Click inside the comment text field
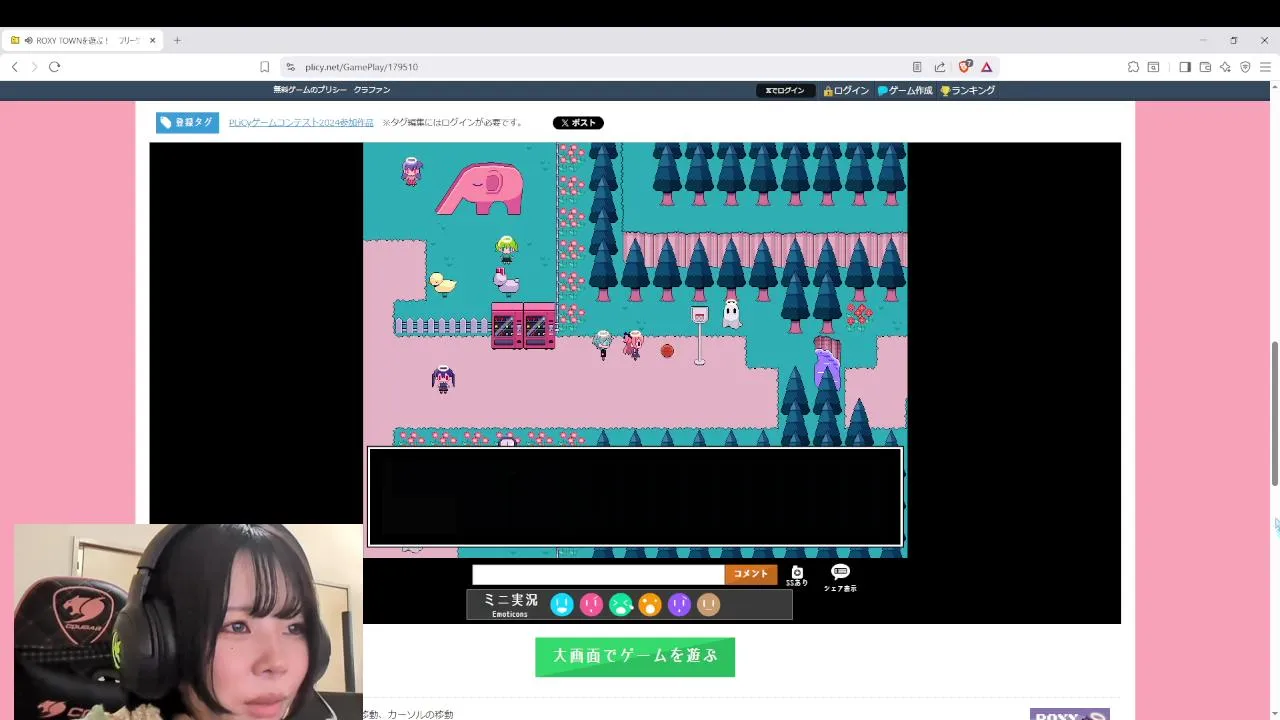The width and height of the screenshot is (1280, 720). [598, 574]
